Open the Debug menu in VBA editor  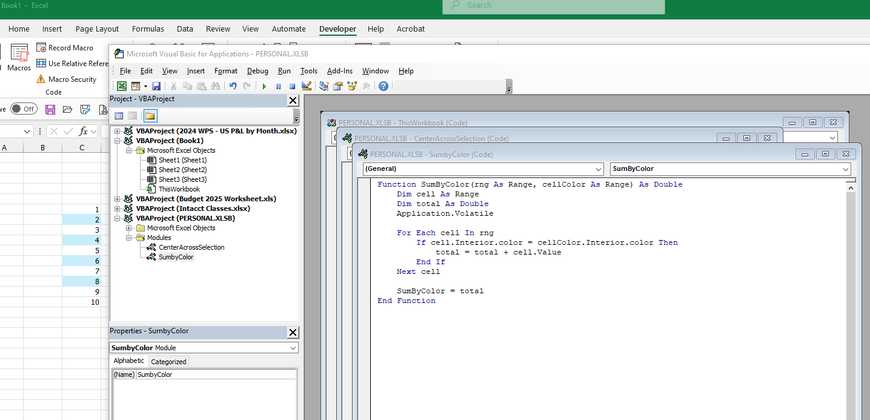tap(257, 71)
